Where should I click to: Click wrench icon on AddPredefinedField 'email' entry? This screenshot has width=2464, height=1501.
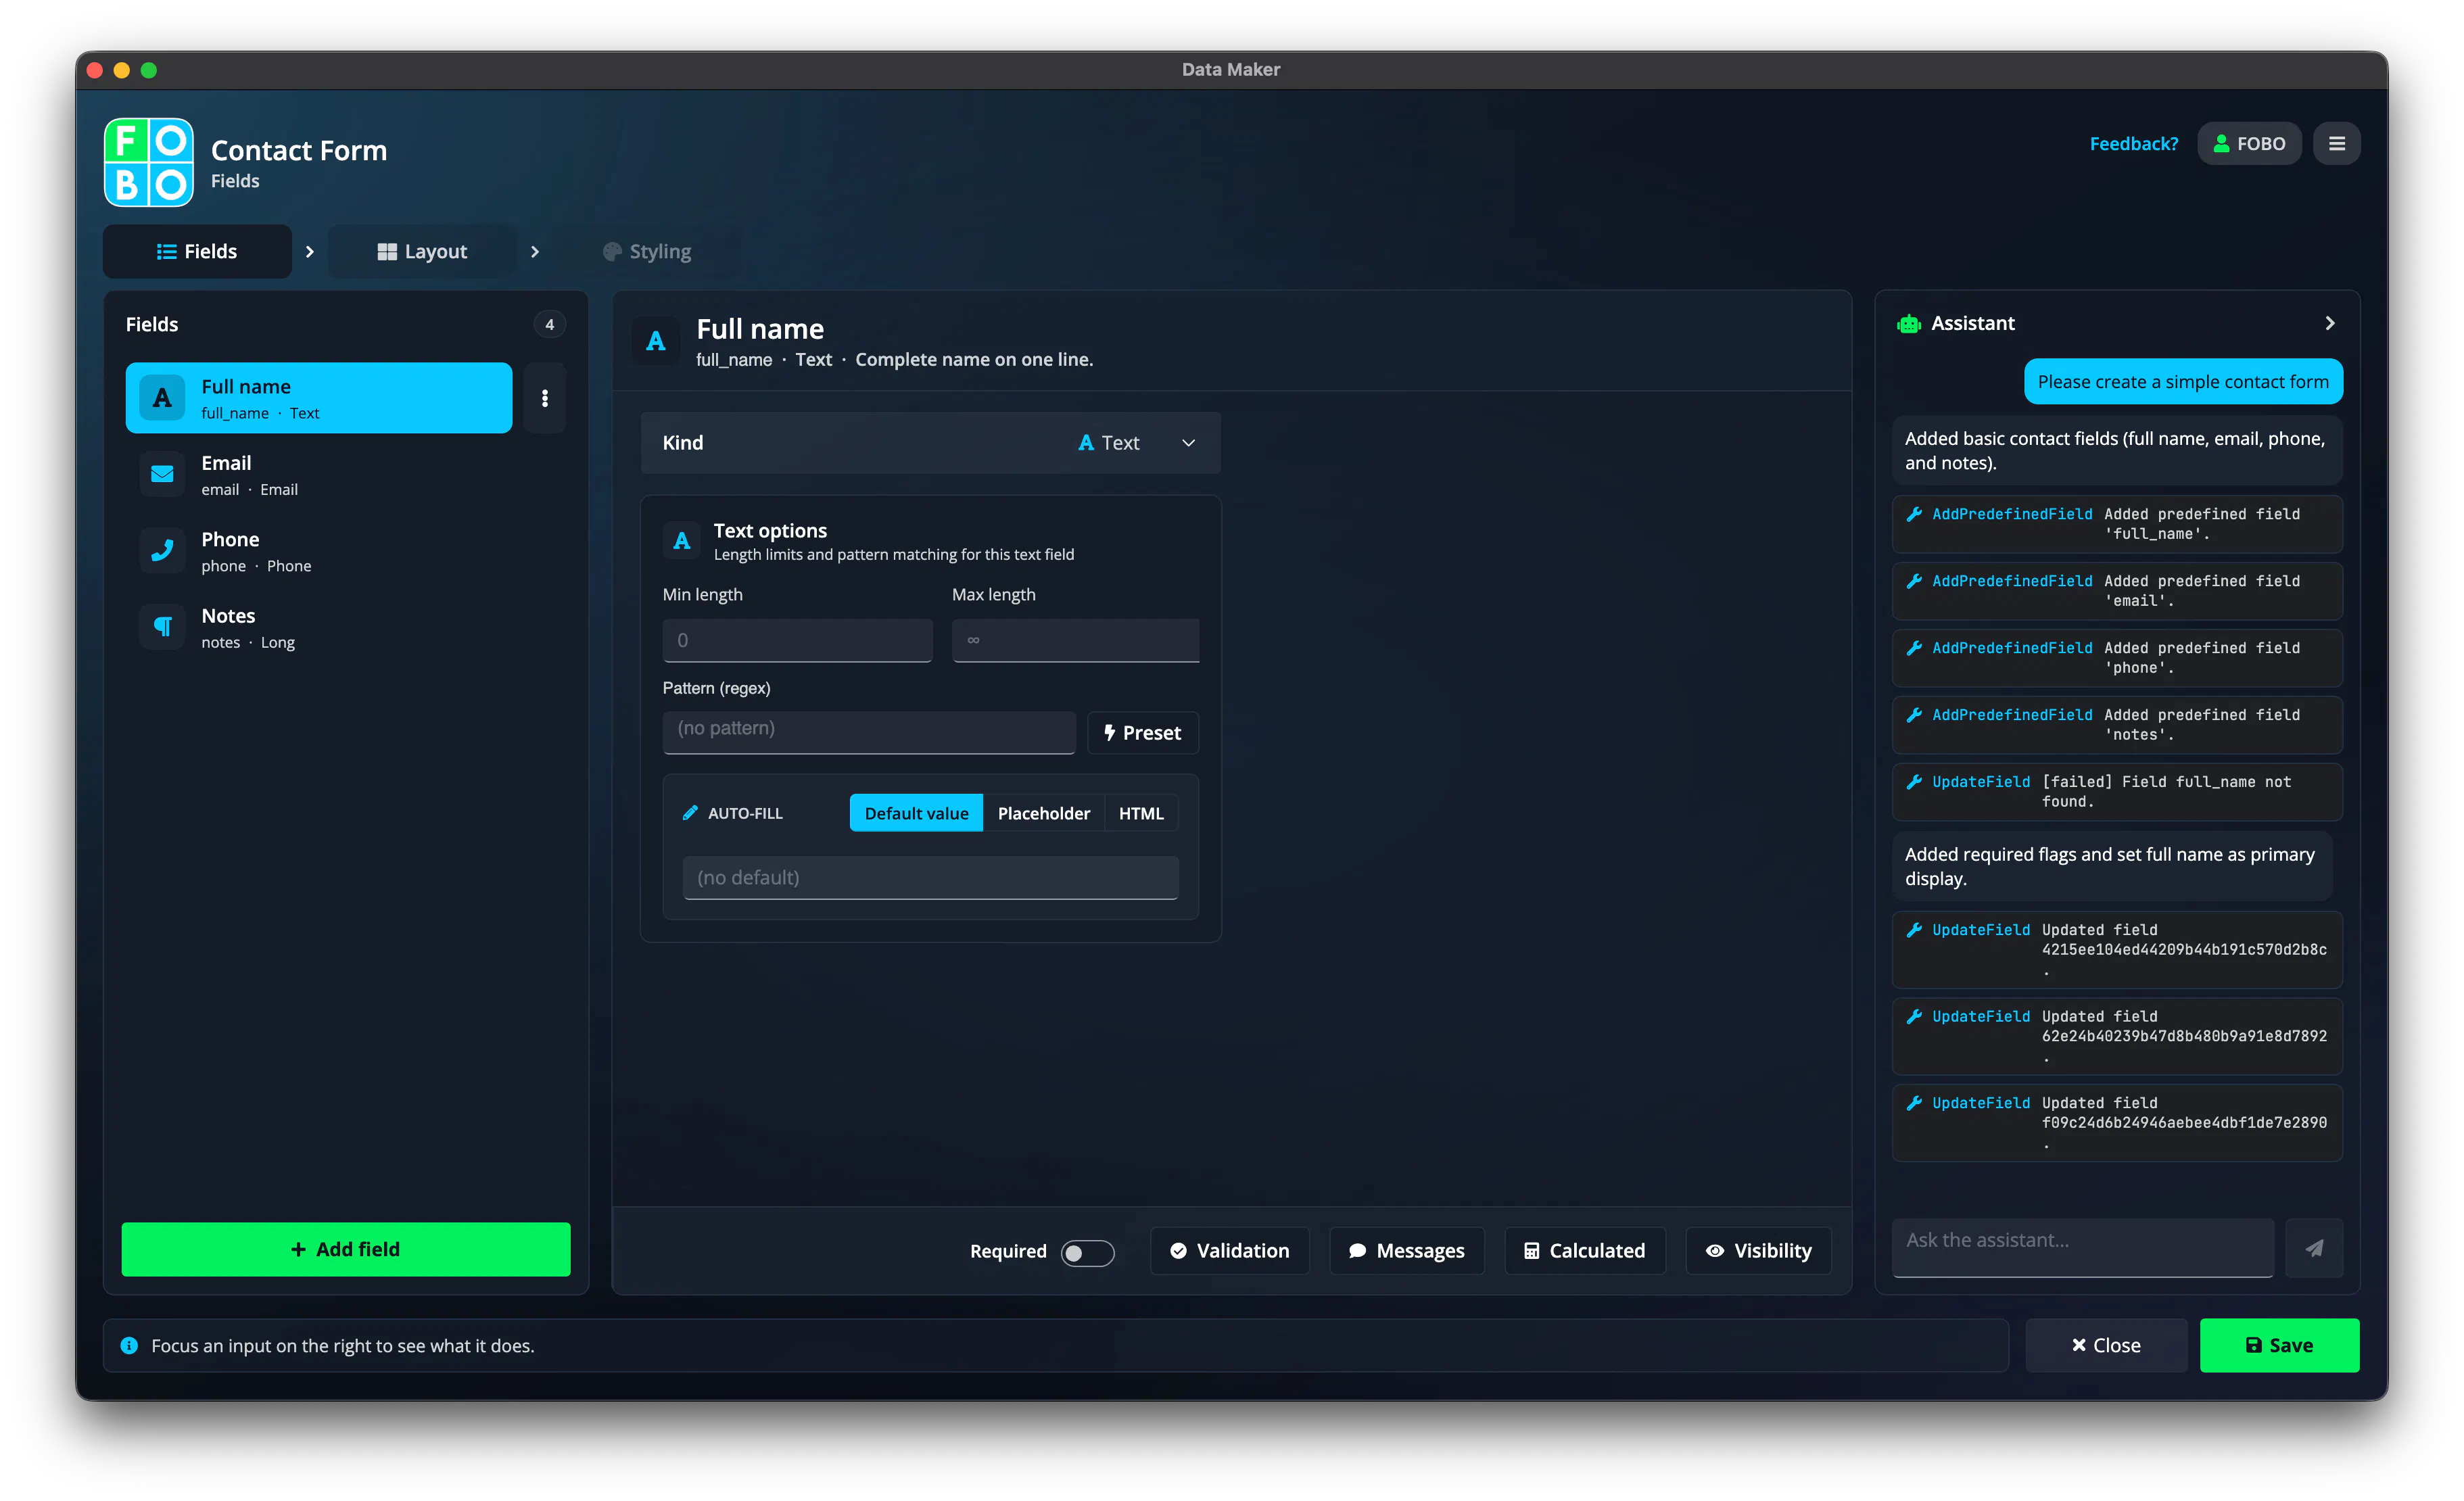coord(1914,581)
